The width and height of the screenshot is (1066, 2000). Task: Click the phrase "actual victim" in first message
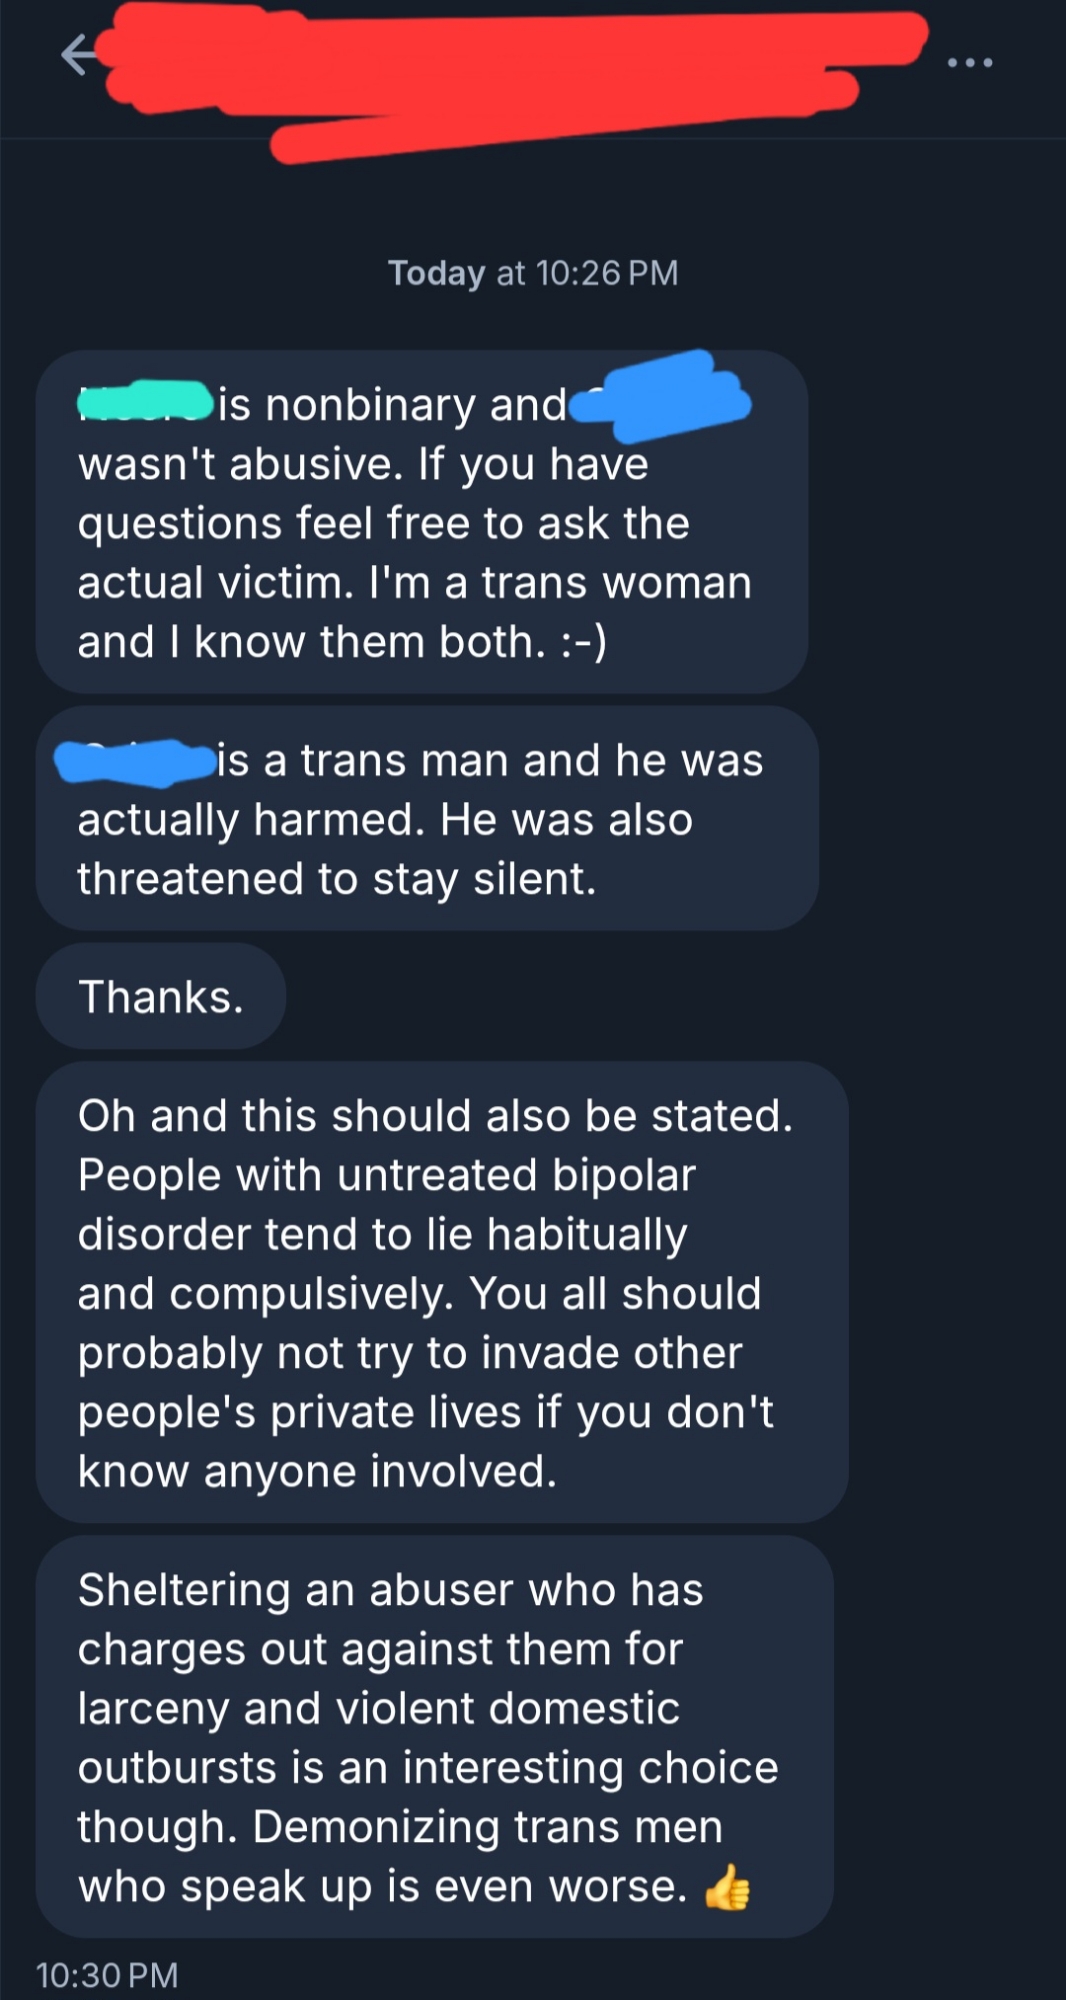(x=214, y=583)
